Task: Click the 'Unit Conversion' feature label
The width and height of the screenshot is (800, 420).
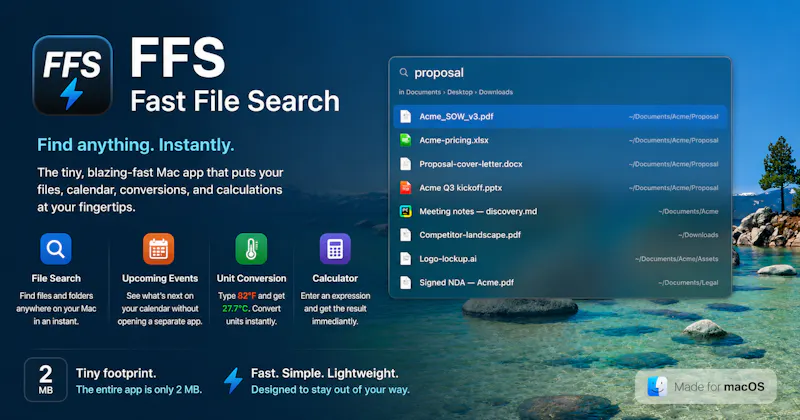Action: [x=251, y=278]
